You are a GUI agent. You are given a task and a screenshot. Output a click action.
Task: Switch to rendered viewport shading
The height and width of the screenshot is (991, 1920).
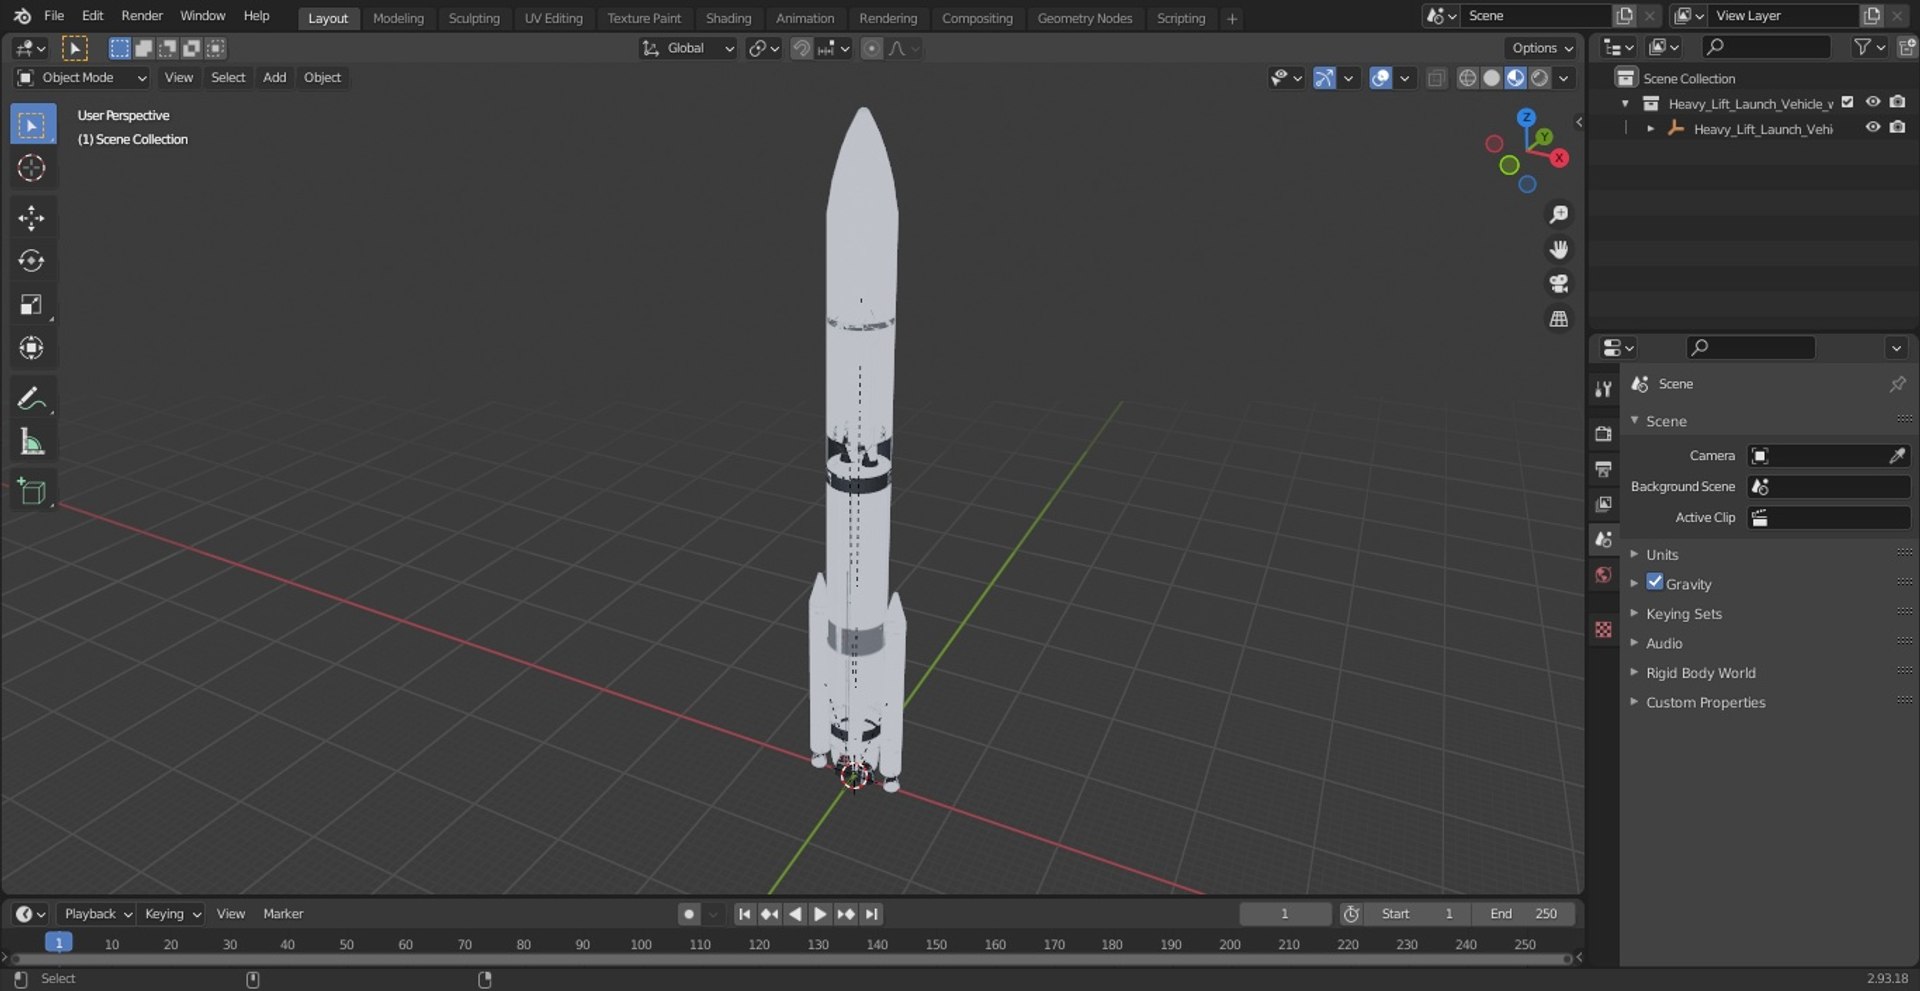(x=1540, y=78)
